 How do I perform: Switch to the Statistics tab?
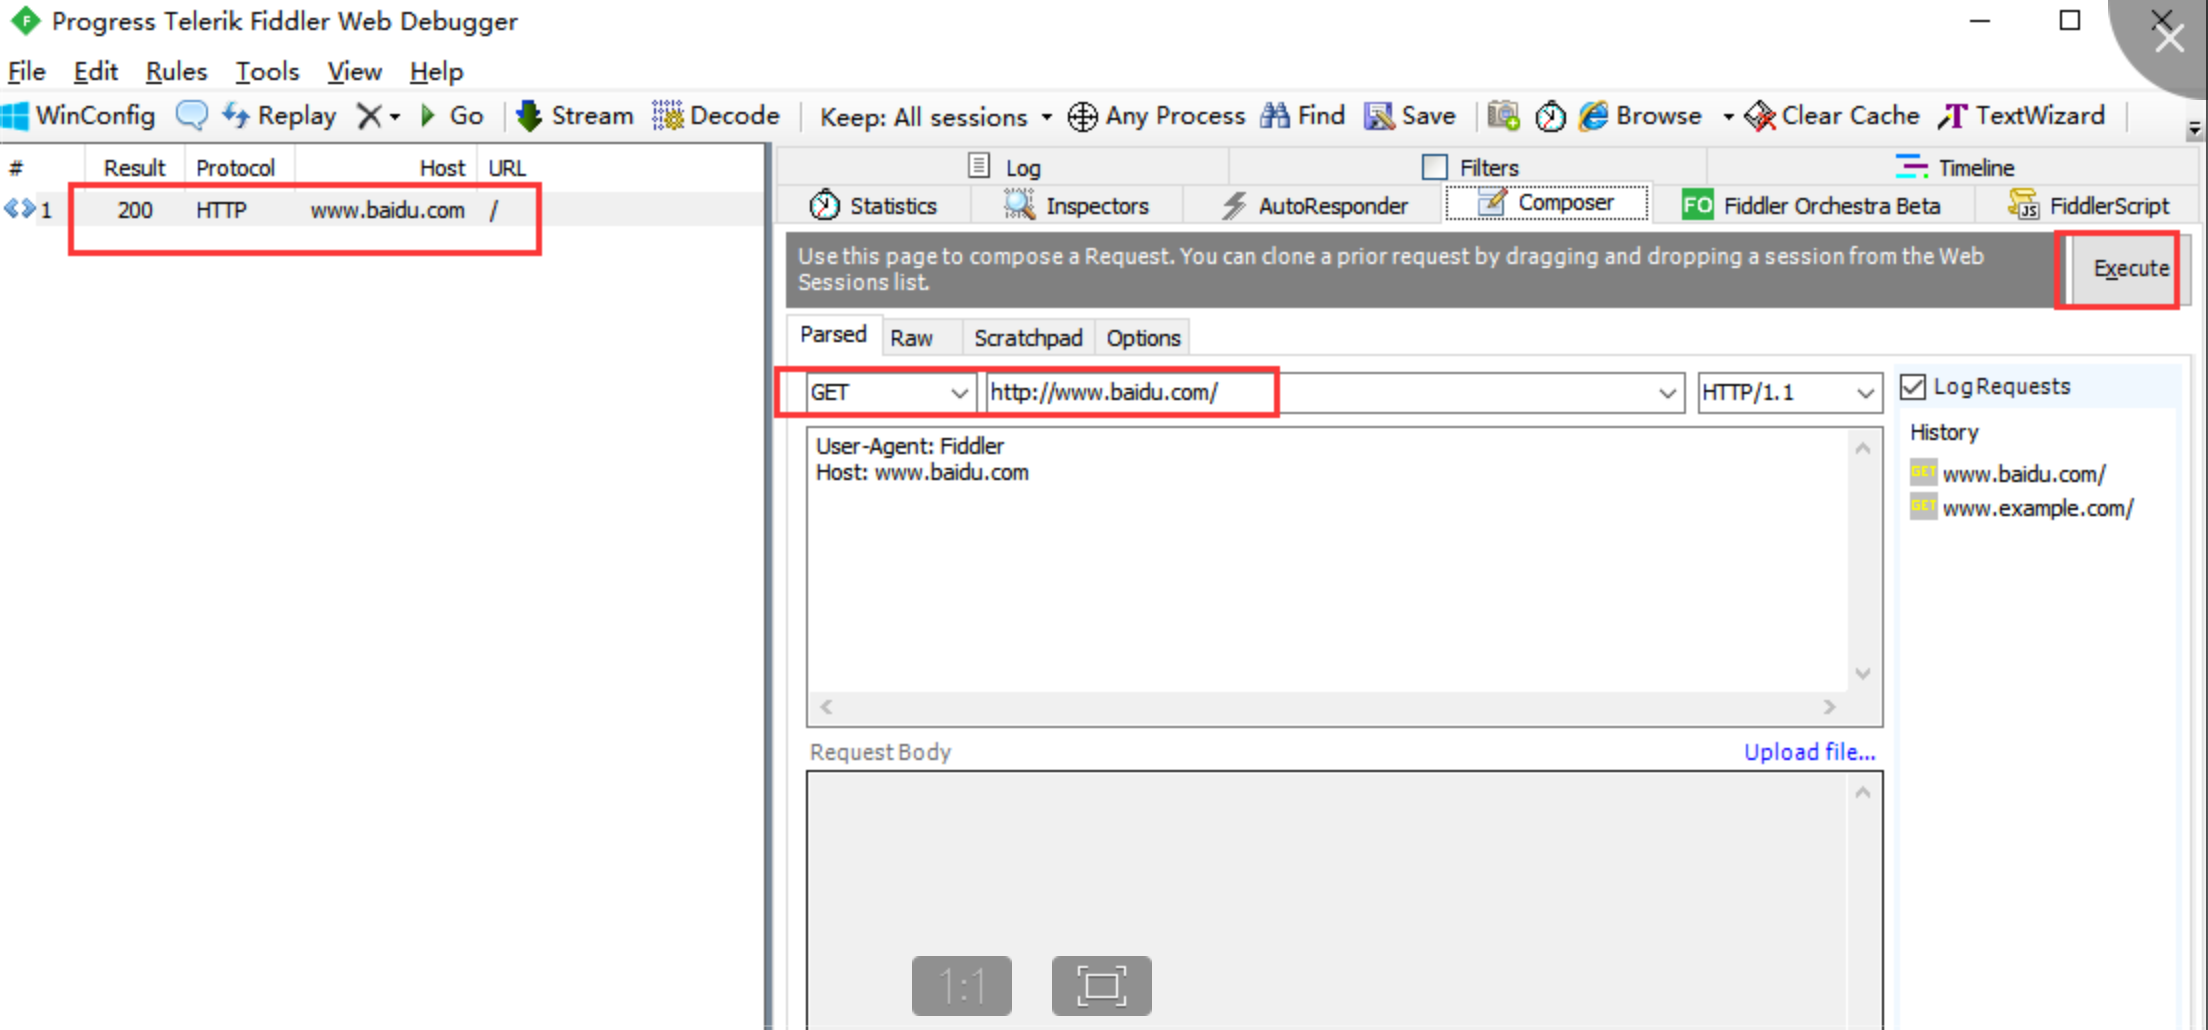[874, 206]
